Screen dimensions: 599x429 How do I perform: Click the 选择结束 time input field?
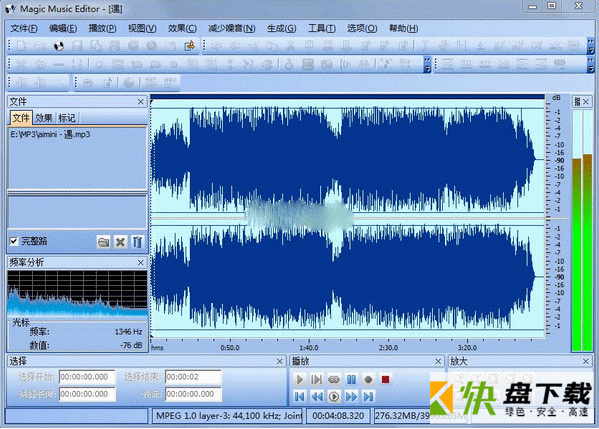193,377
